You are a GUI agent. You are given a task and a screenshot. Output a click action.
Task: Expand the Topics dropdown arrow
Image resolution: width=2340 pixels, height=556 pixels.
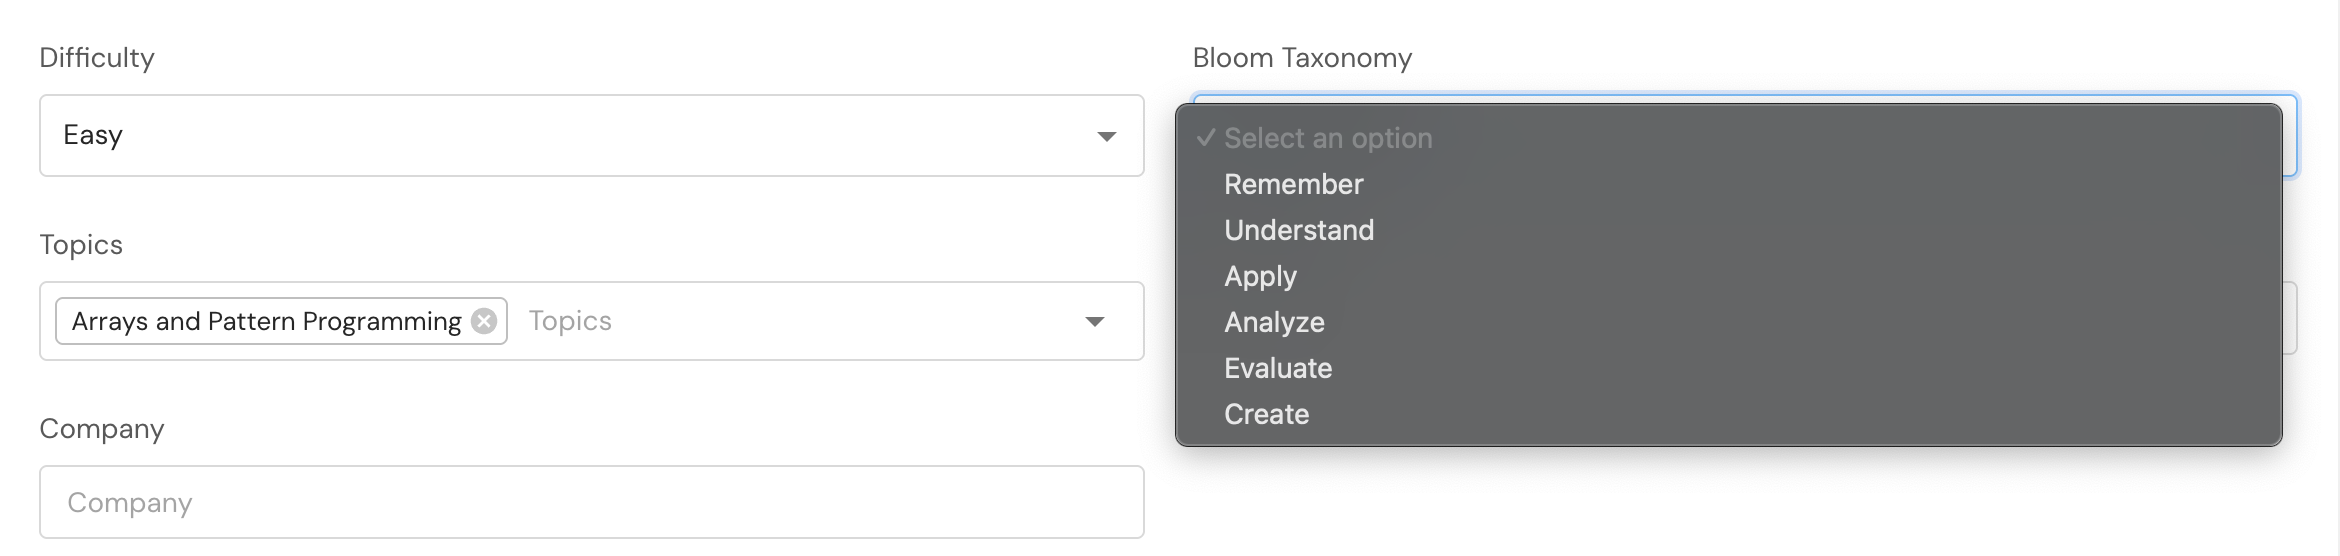(1095, 321)
